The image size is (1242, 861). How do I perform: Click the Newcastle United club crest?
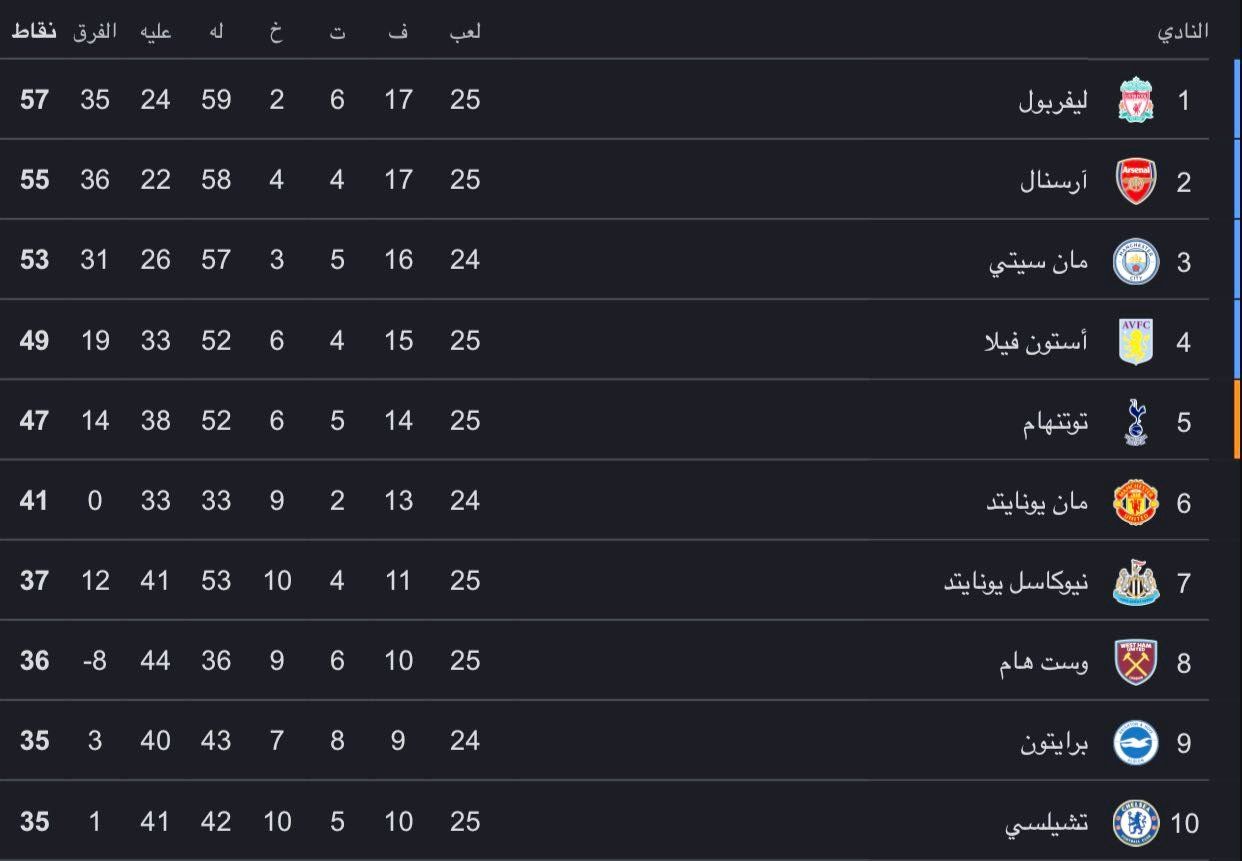[1135, 580]
